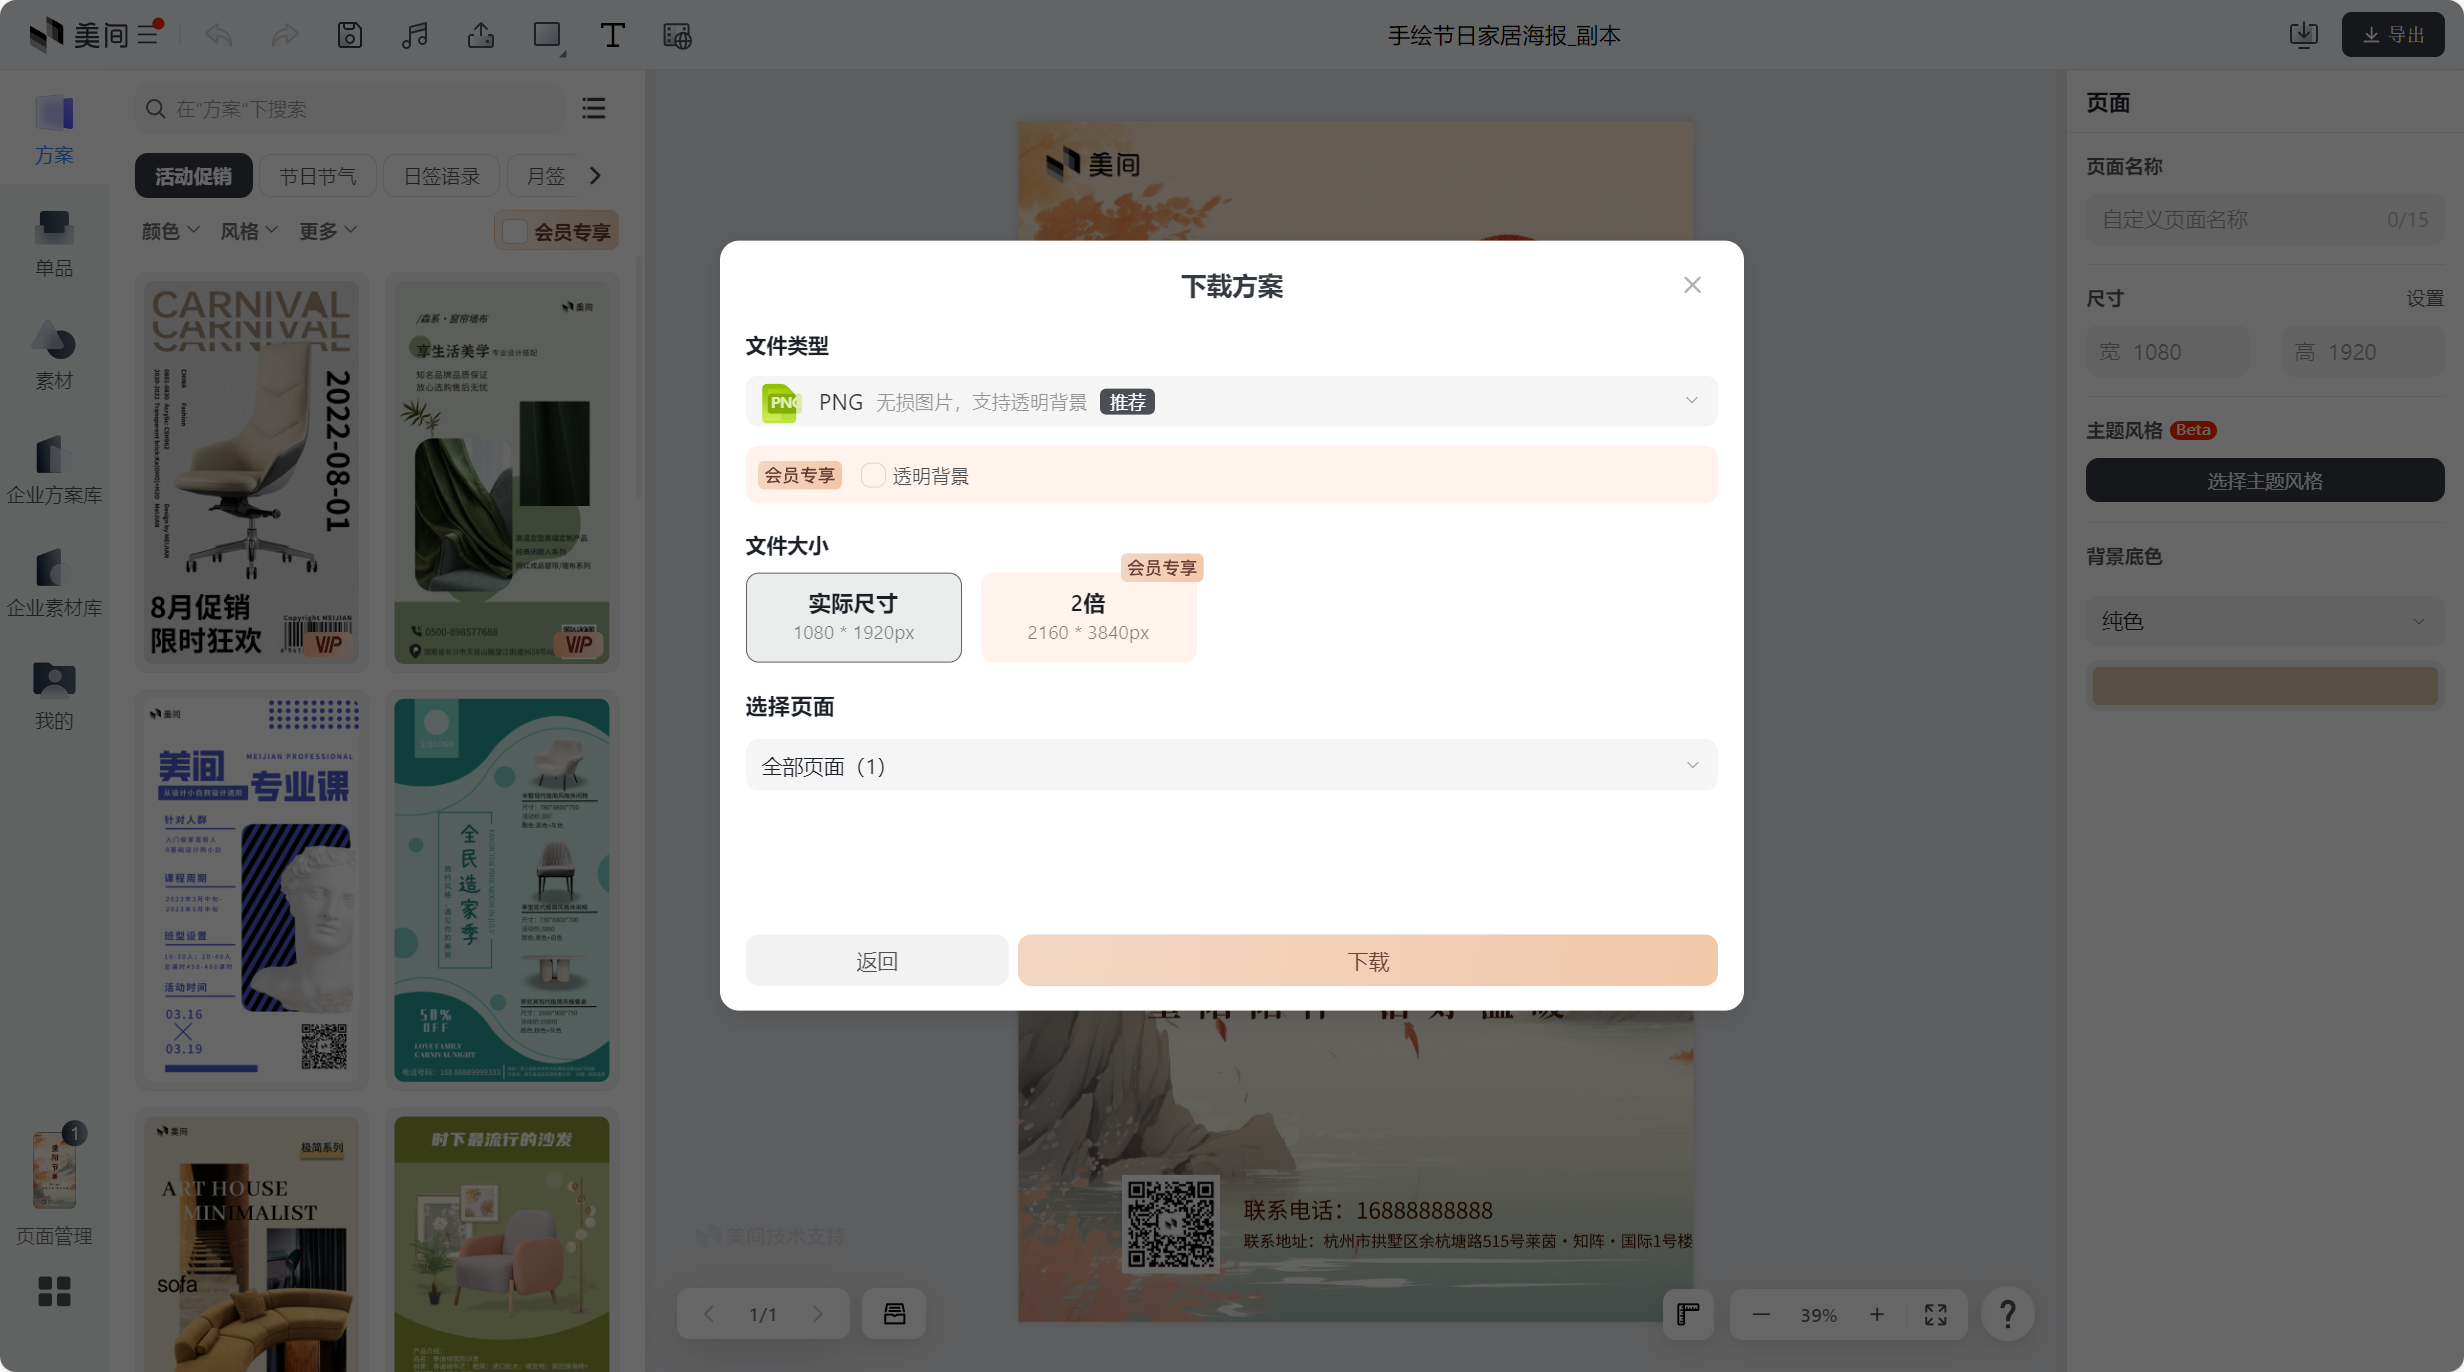The height and width of the screenshot is (1372, 2464).
Task: Toggle the 会员专享 filter checkbox
Action: [515, 231]
